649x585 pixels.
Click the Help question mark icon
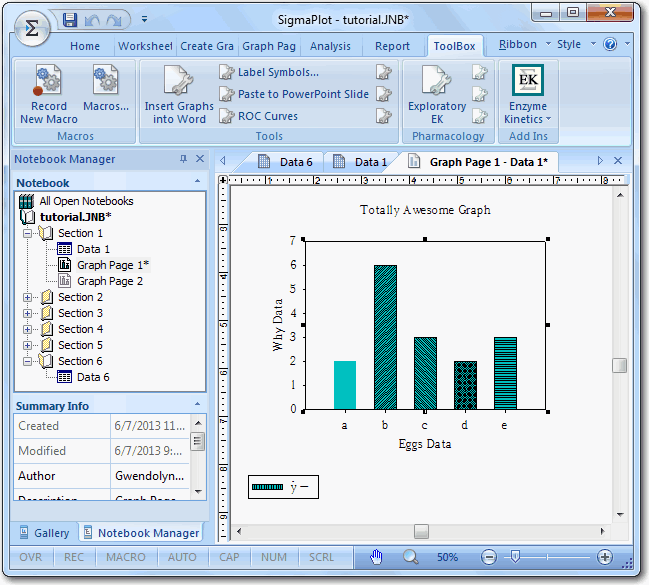coord(610,44)
